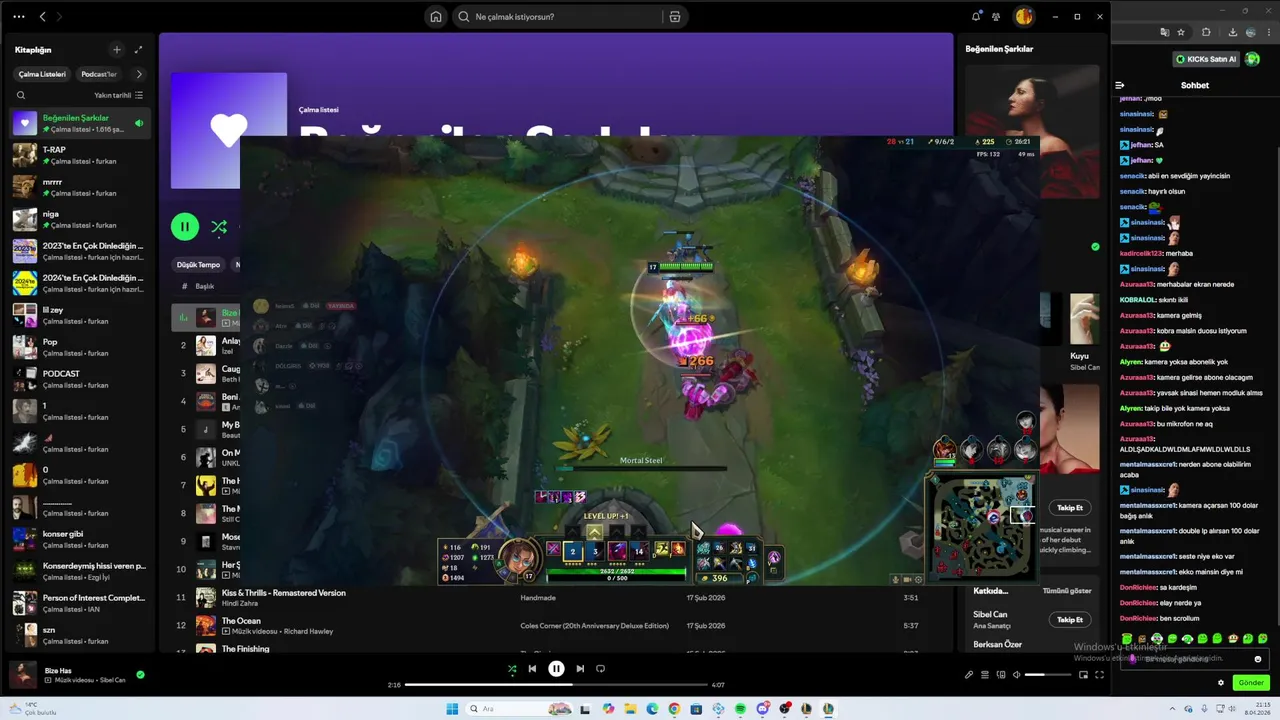
Task: Toggle the Düşük Tempo filter chip
Action: coord(198,265)
